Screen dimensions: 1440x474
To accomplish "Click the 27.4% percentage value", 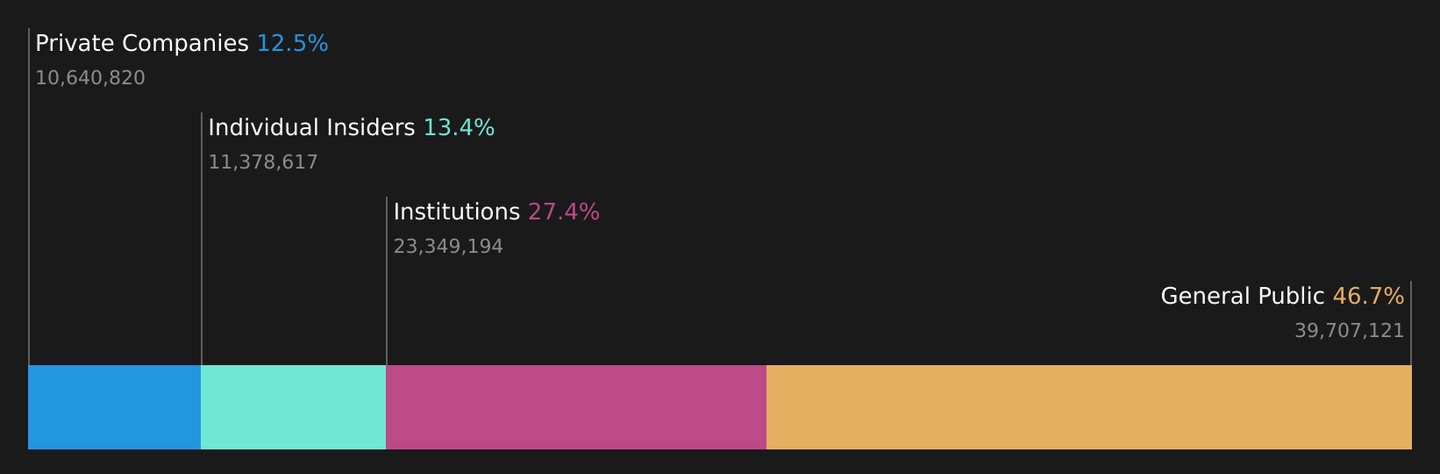I will [564, 212].
